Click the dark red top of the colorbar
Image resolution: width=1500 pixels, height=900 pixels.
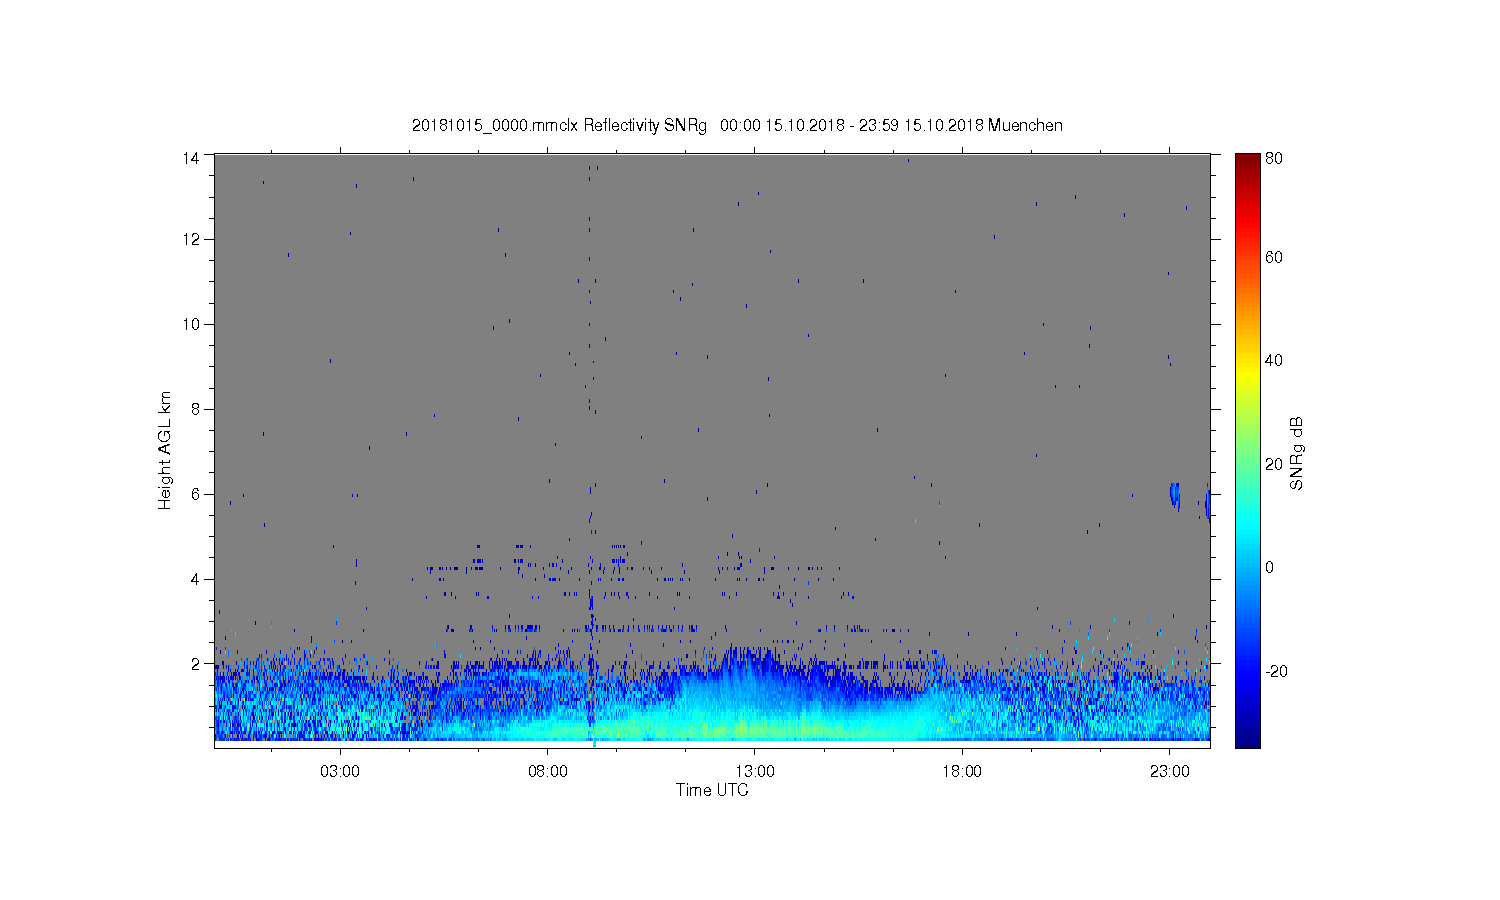pyautogui.click(x=1247, y=162)
